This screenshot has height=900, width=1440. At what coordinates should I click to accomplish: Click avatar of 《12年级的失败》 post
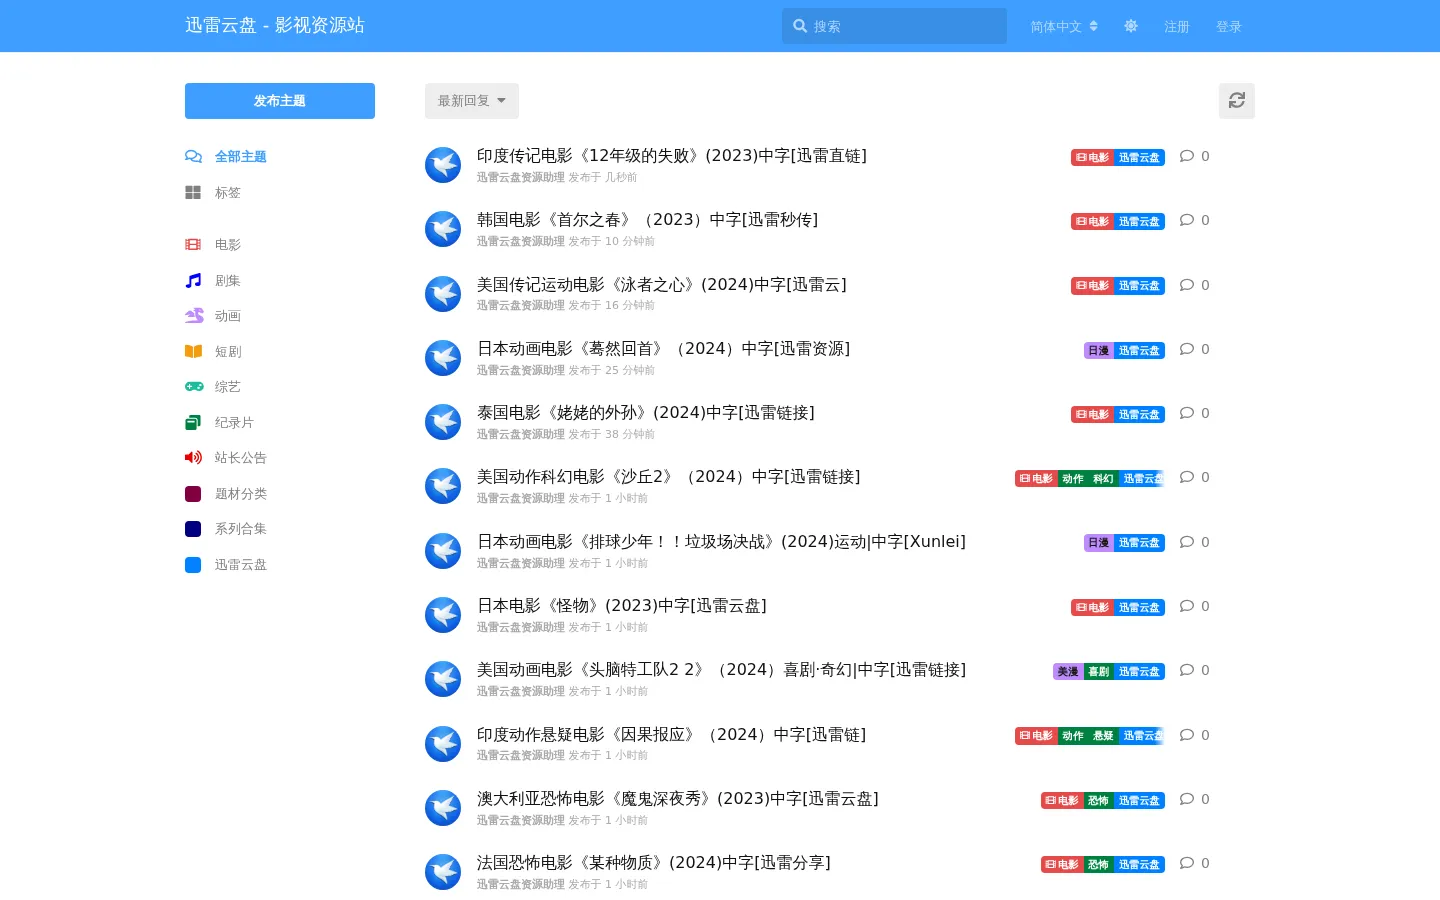(443, 165)
